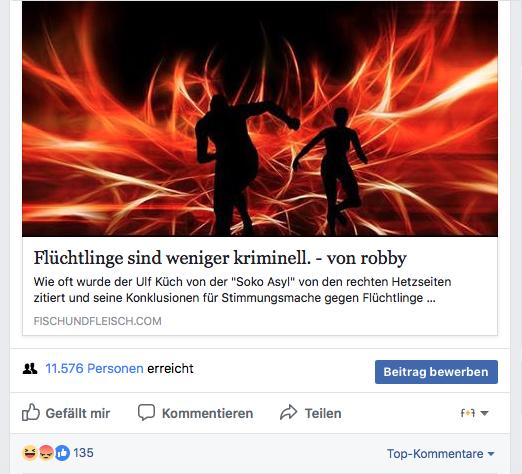522x474 pixels.
Task: Choose Teilen to share the post
Action: click(x=323, y=413)
